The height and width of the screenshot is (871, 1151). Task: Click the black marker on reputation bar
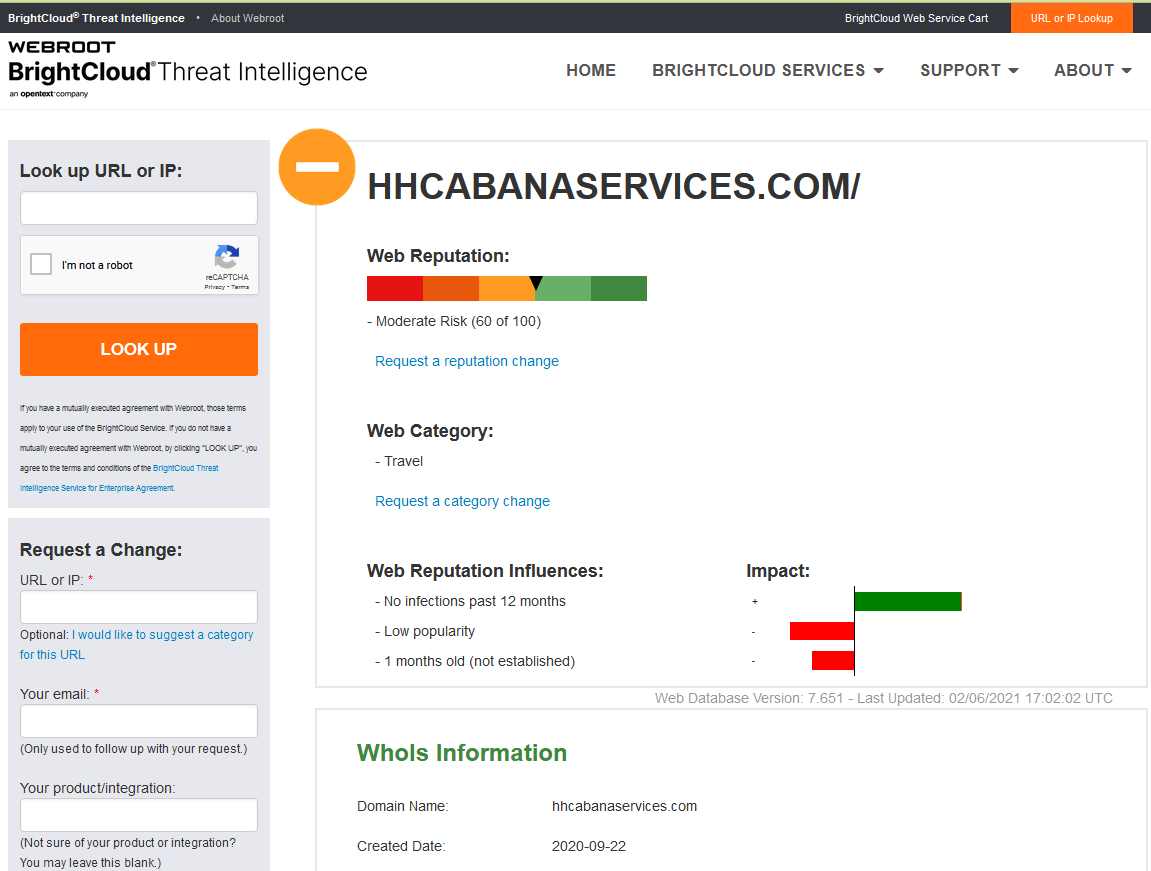(536, 283)
